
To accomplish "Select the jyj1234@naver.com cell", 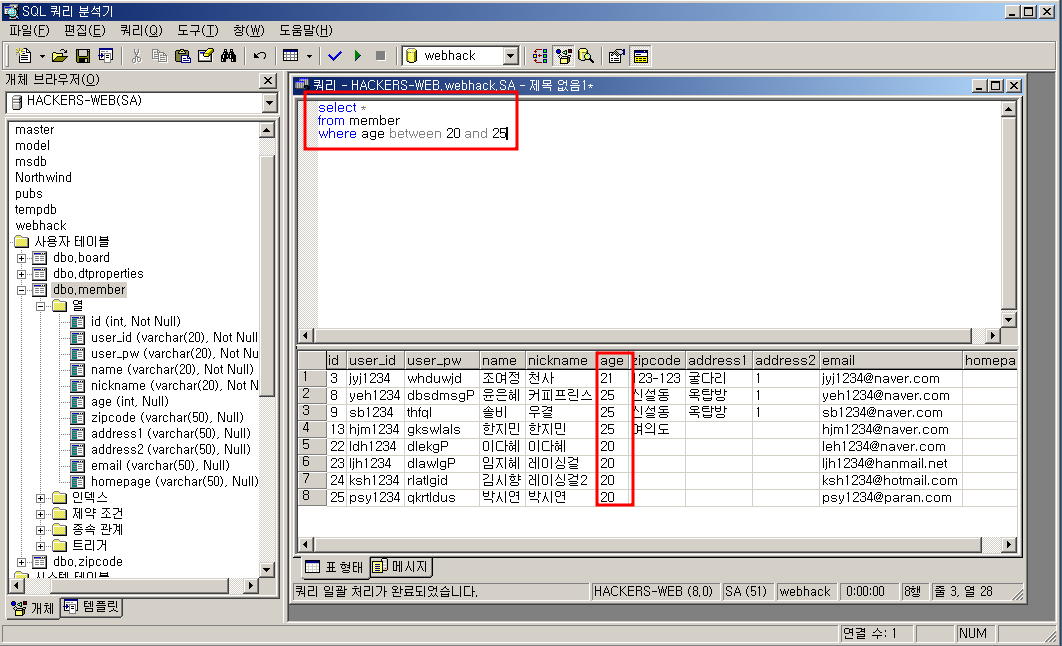I will tap(891, 379).
